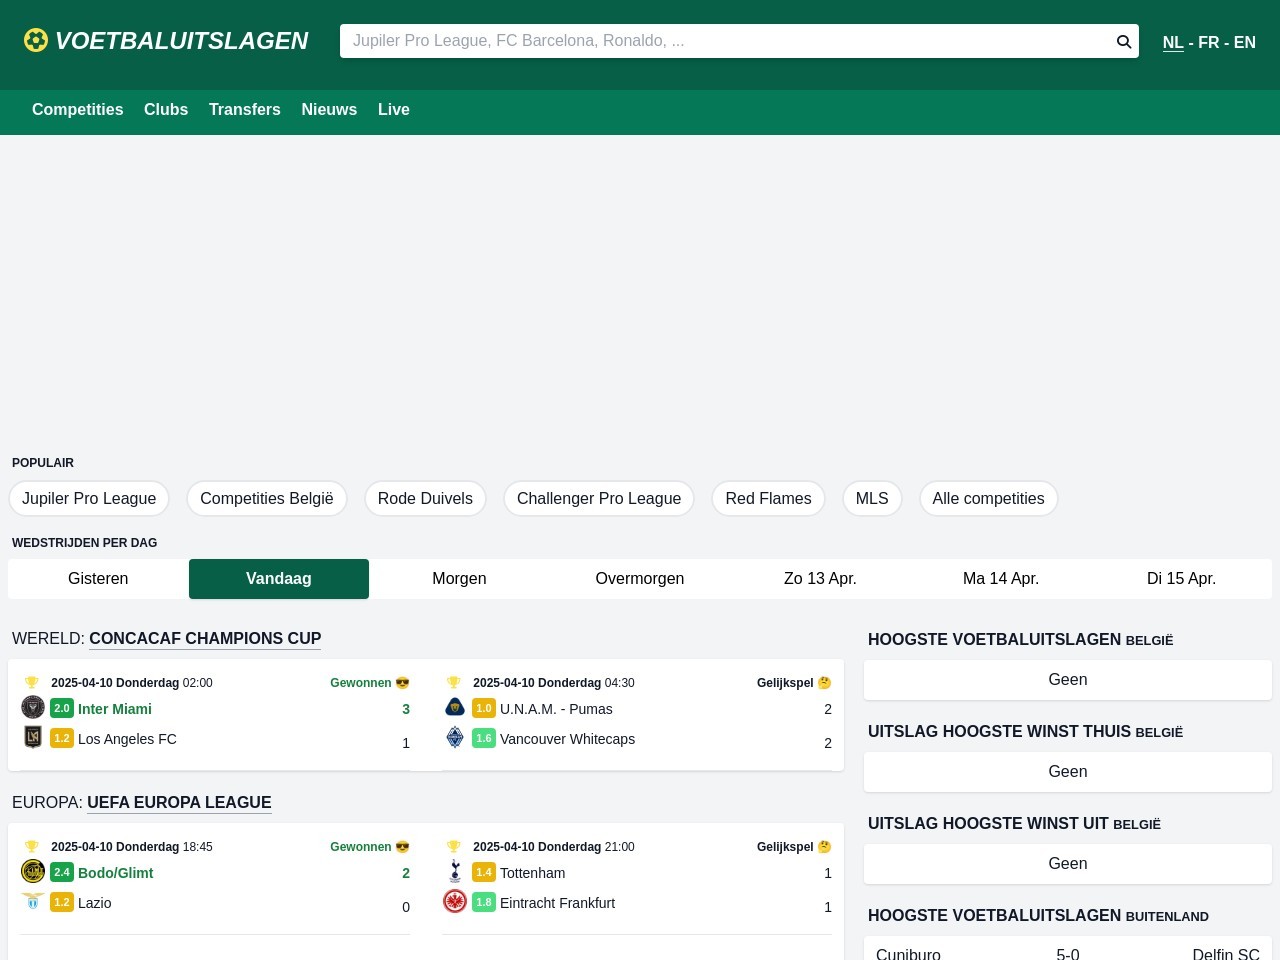Open the CONCACAF Champions Cup link
Image resolution: width=1280 pixels, height=960 pixels.
(205, 639)
